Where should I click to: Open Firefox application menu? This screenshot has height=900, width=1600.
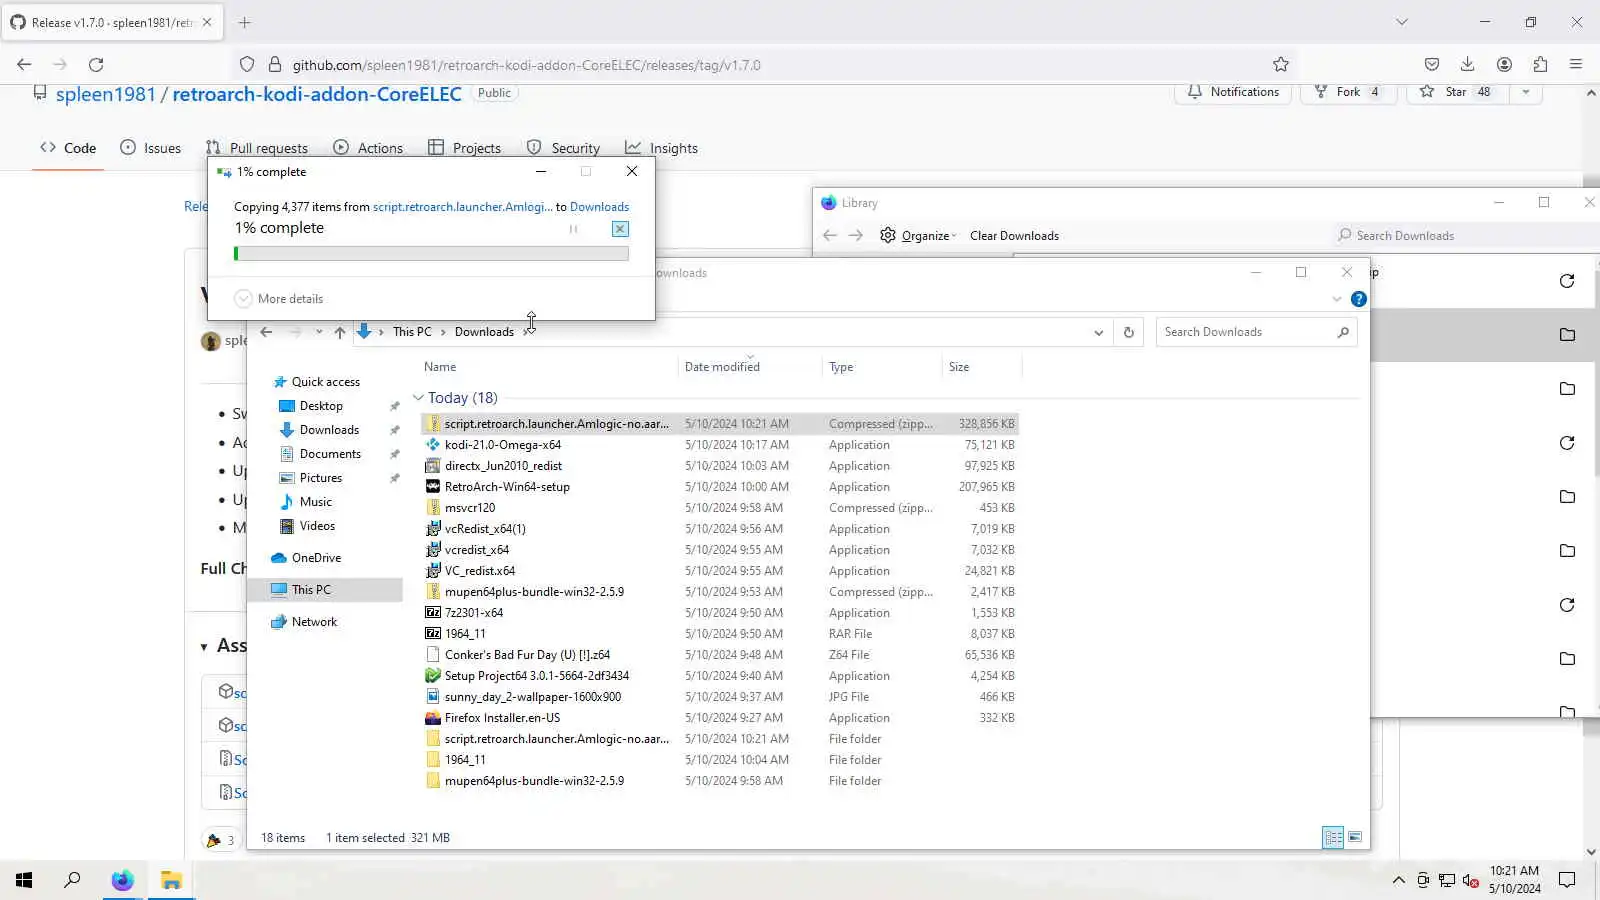1576,65
